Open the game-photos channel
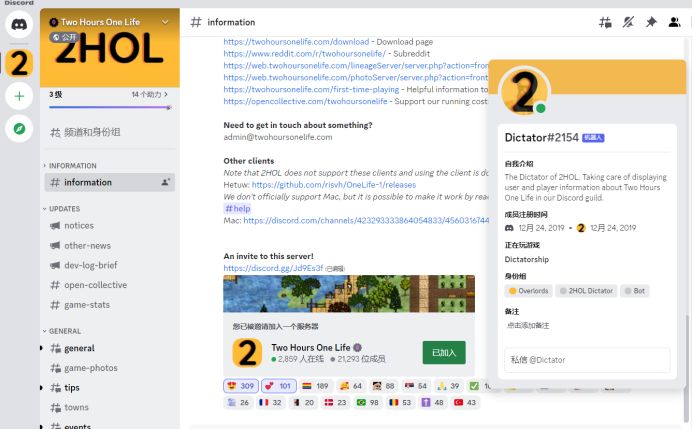The image size is (693, 429). (x=110, y=368)
